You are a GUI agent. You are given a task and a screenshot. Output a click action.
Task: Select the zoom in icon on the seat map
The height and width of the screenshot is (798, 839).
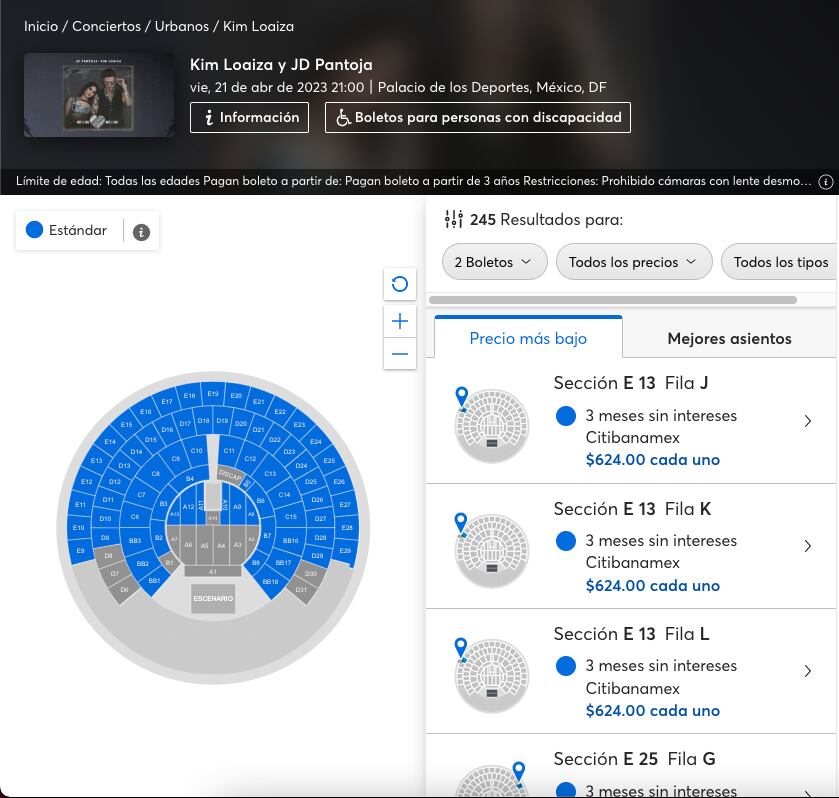400,321
